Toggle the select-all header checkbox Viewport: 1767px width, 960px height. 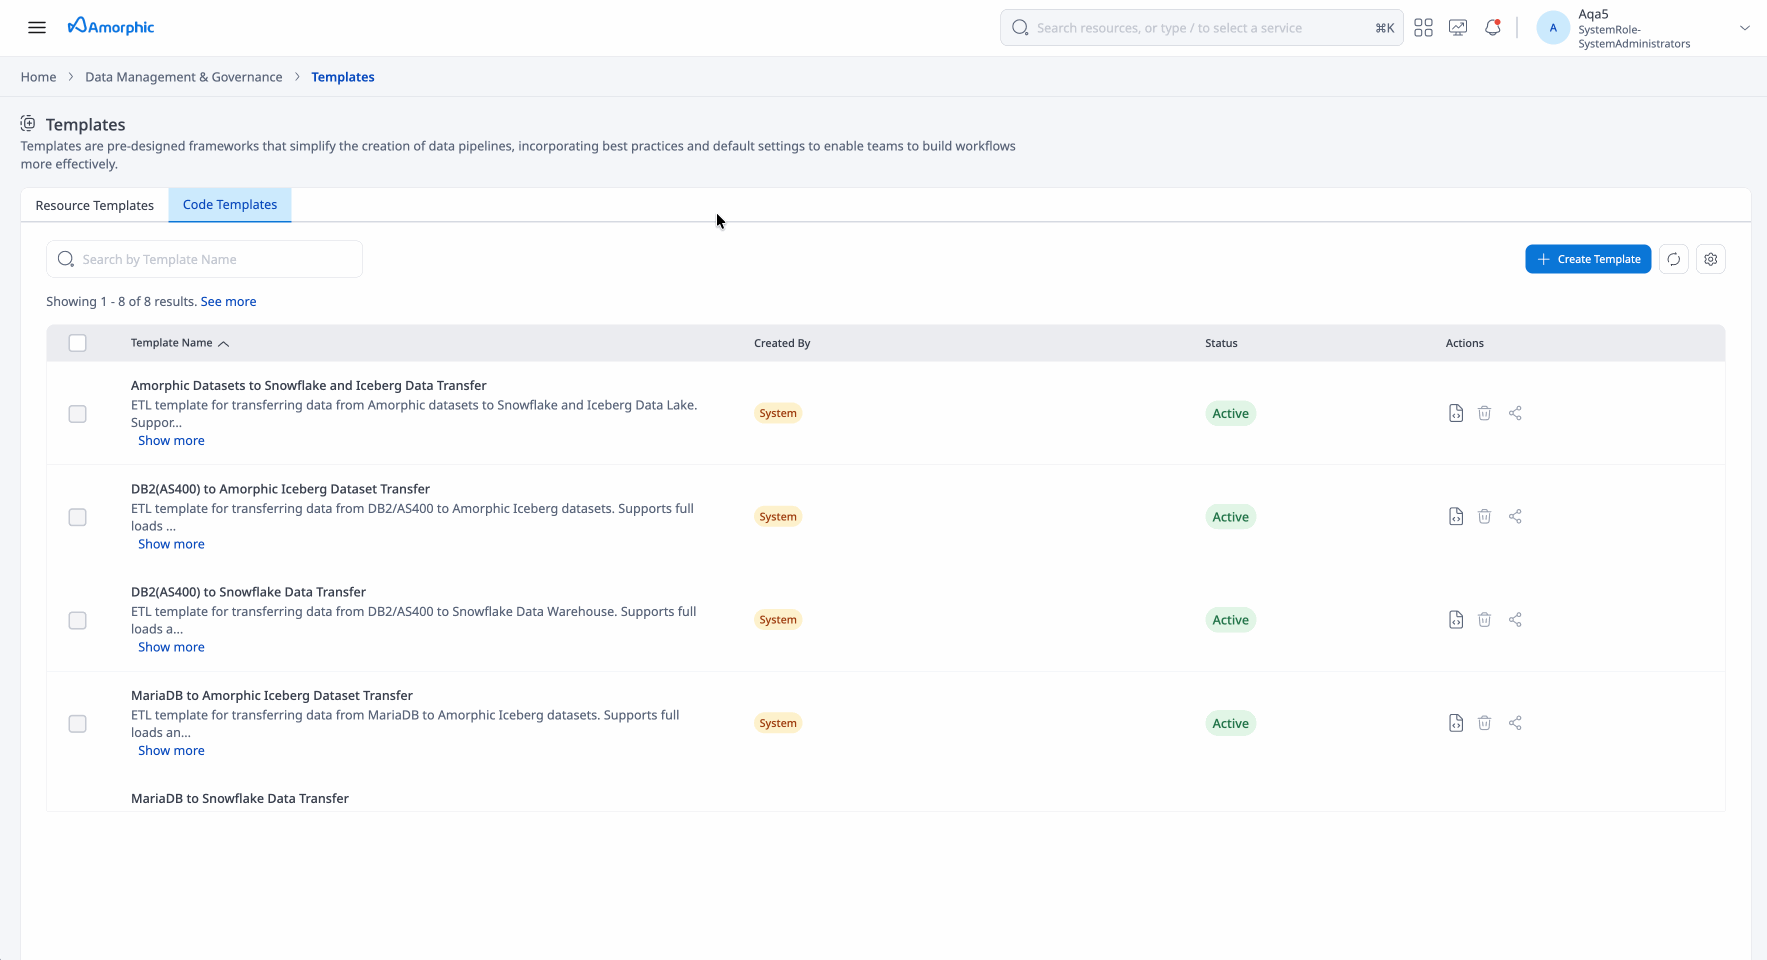tap(77, 343)
